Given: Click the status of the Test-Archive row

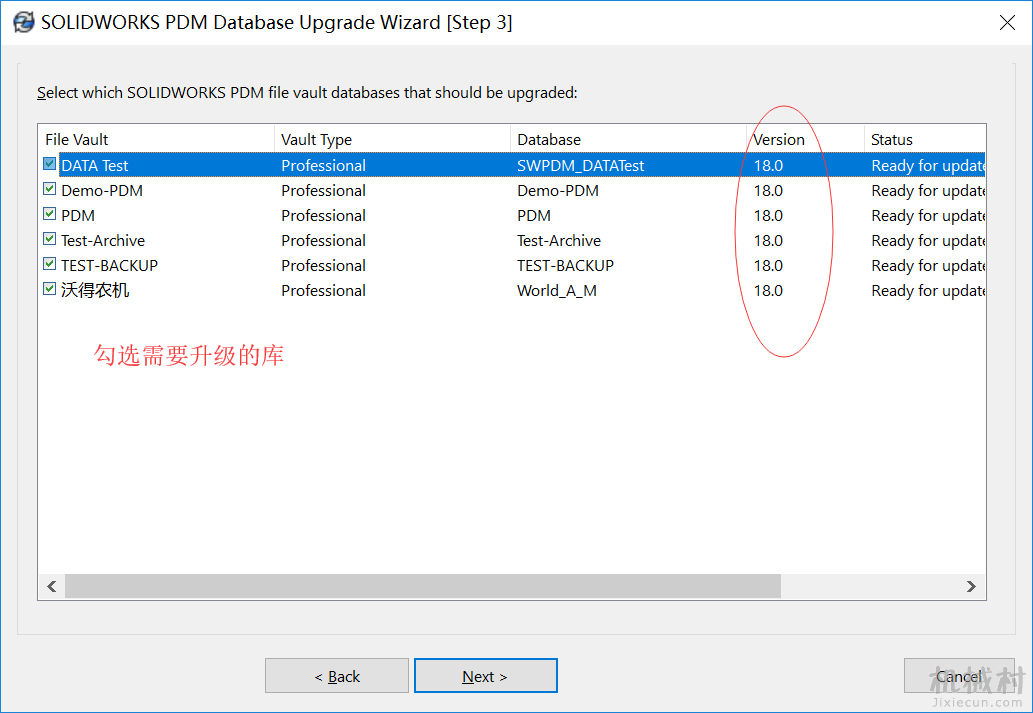Looking at the screenshot, I should pos(928,241).
